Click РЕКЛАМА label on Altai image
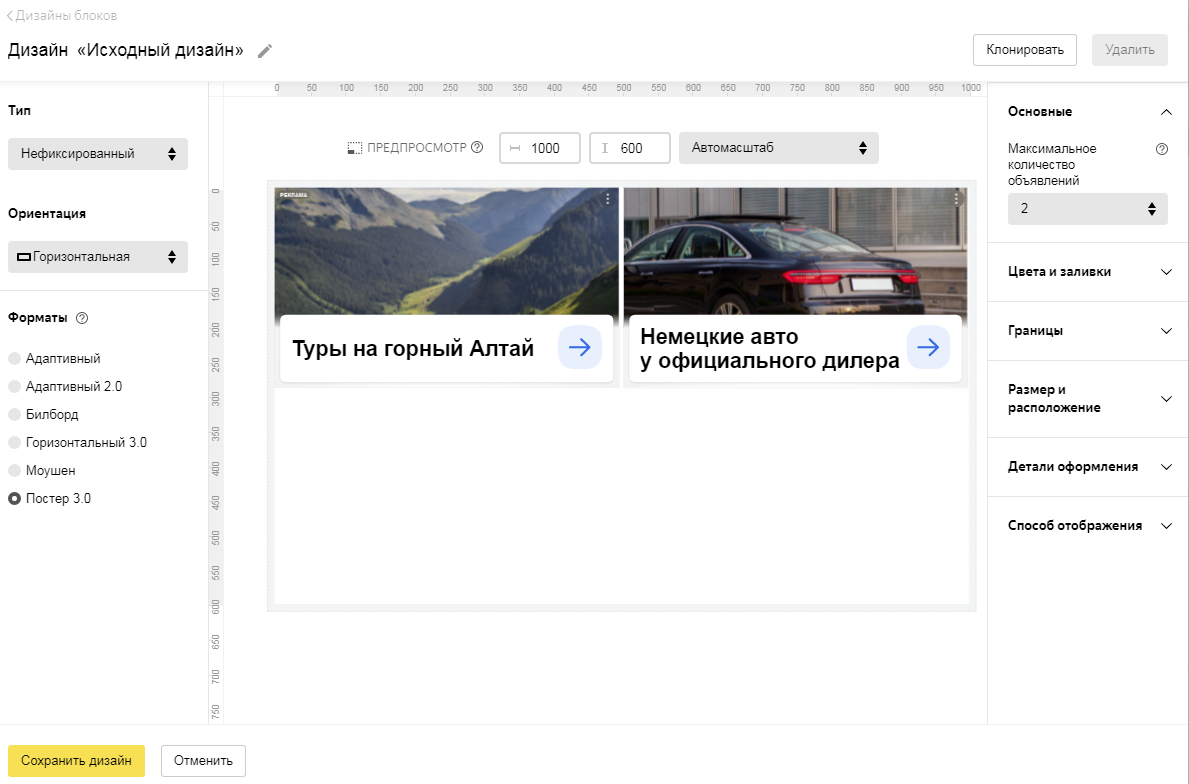 293,195
